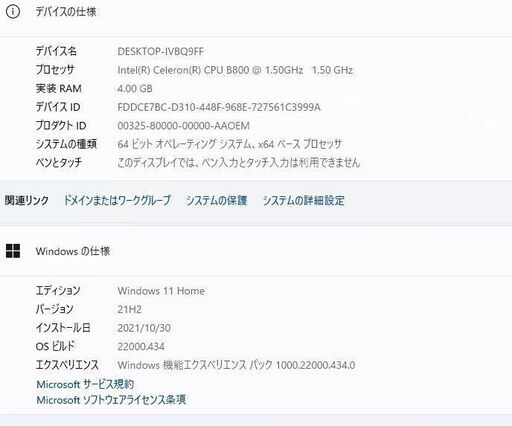This screenshot has height=426, width=512.
Task: Click the 4.00 GB installed RAM value
Action: 135,89
